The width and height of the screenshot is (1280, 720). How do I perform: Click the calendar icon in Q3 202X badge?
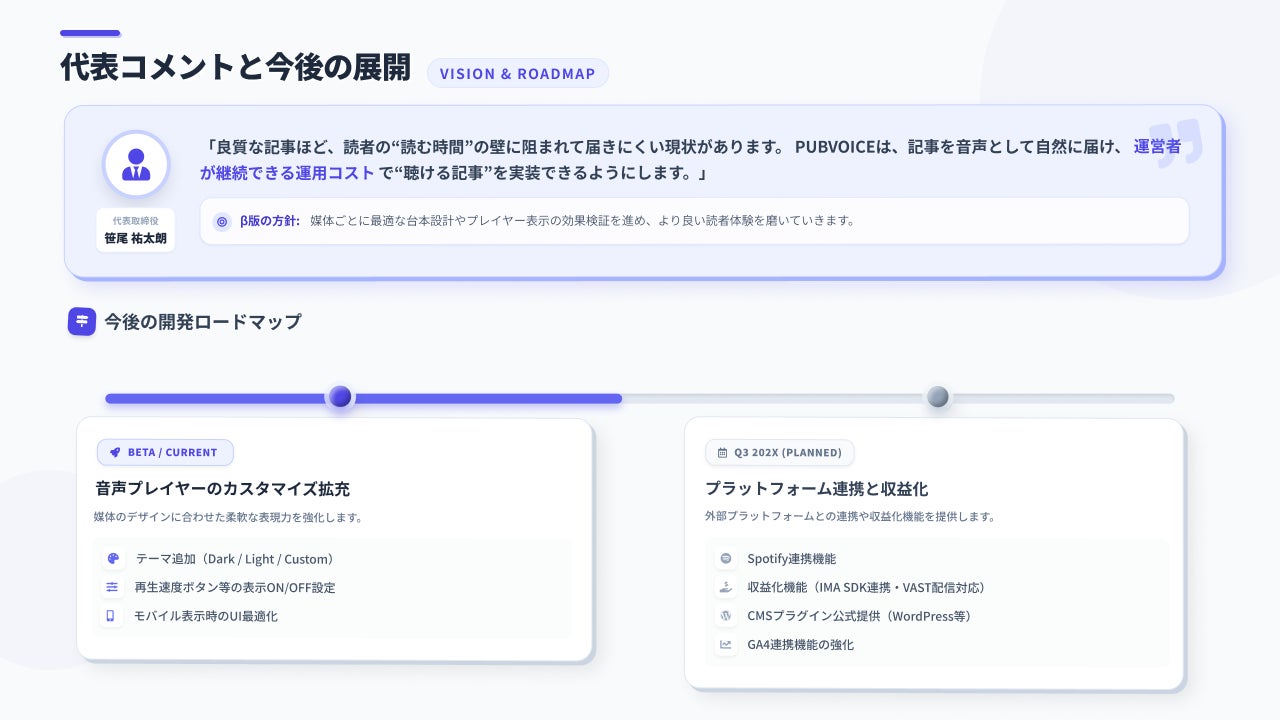point(723,452)
